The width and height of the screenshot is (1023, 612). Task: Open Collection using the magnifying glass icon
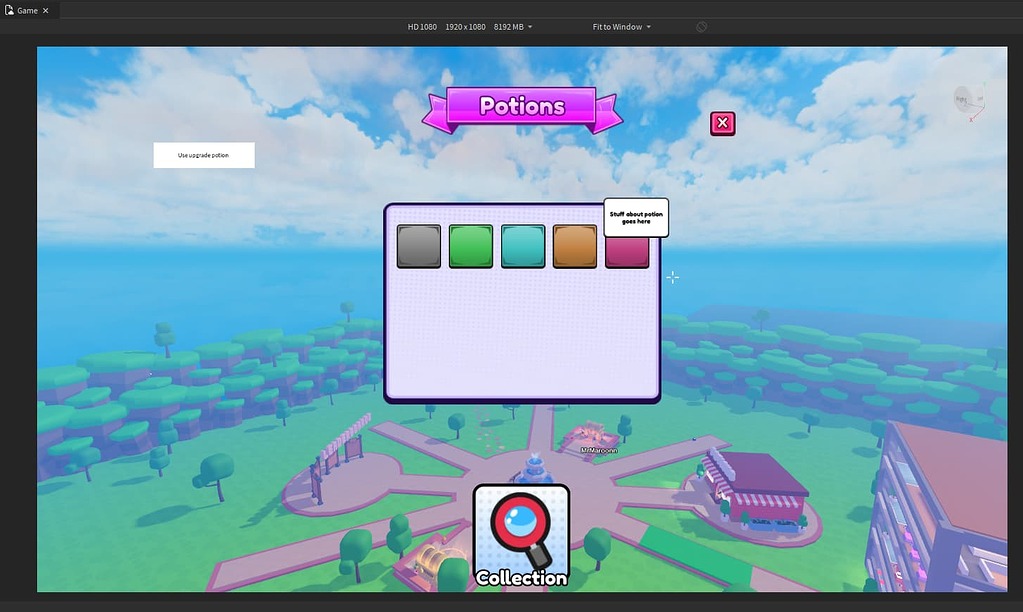[520, 520]
